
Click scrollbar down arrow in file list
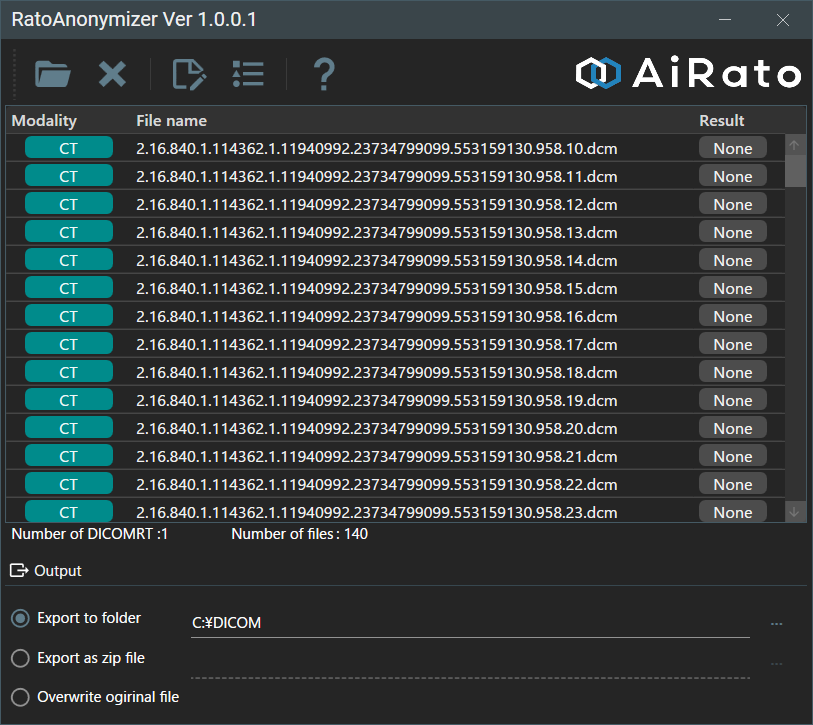coord(795,511)
